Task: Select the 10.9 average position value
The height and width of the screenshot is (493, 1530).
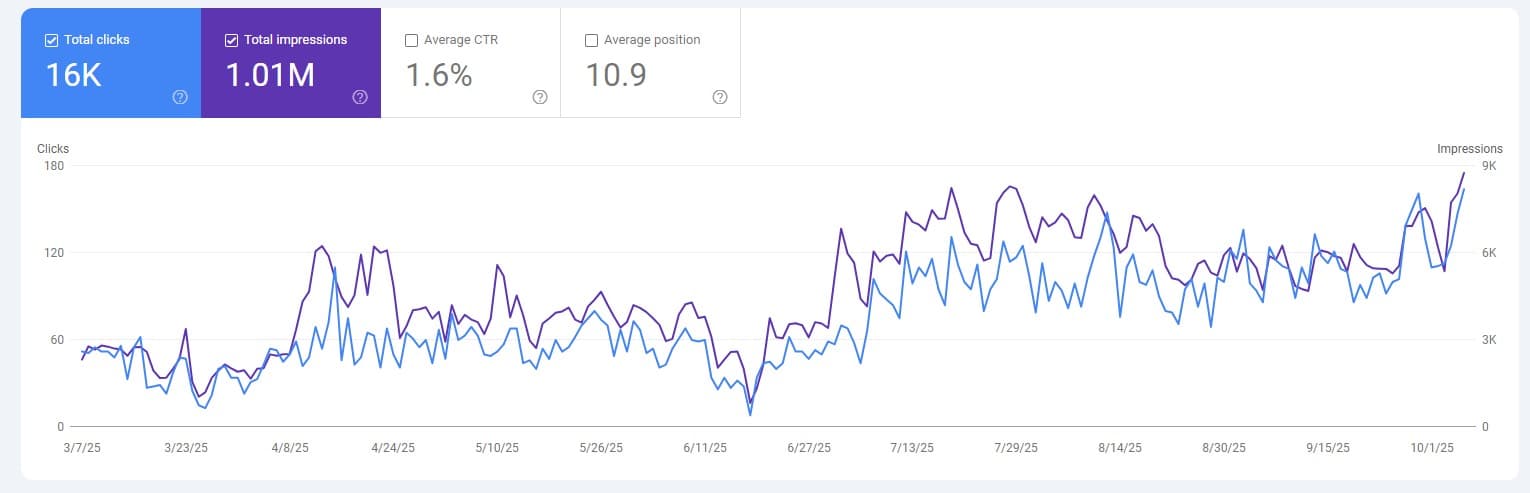Action: [615, 75]
